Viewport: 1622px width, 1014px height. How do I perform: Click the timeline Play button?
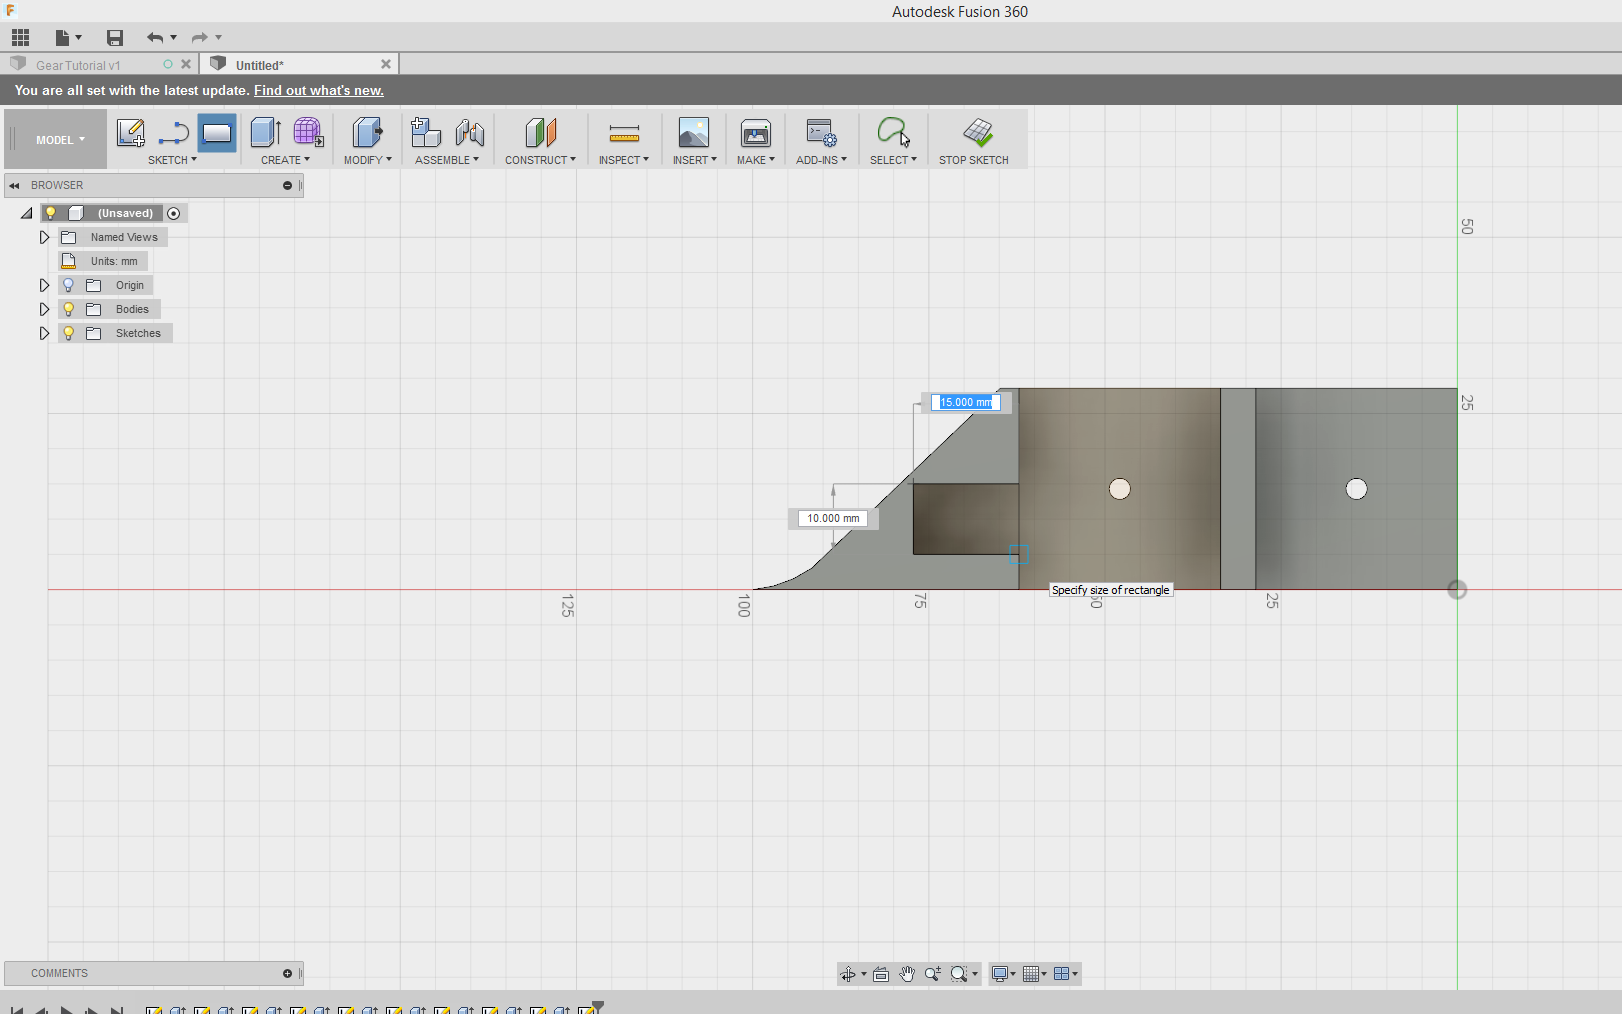click(x=66, y=1010)
